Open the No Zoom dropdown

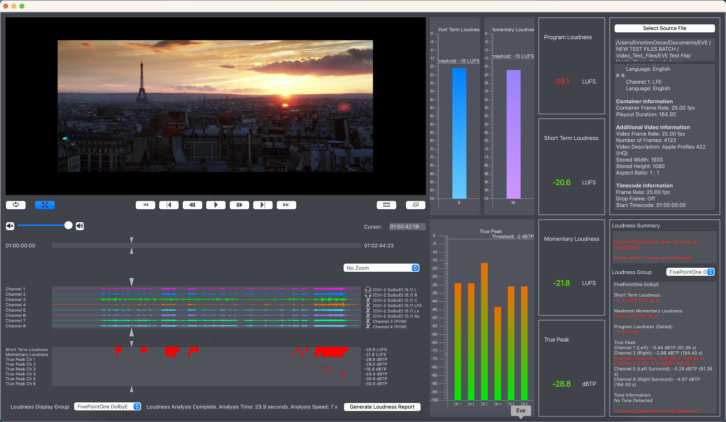(380, 268)
